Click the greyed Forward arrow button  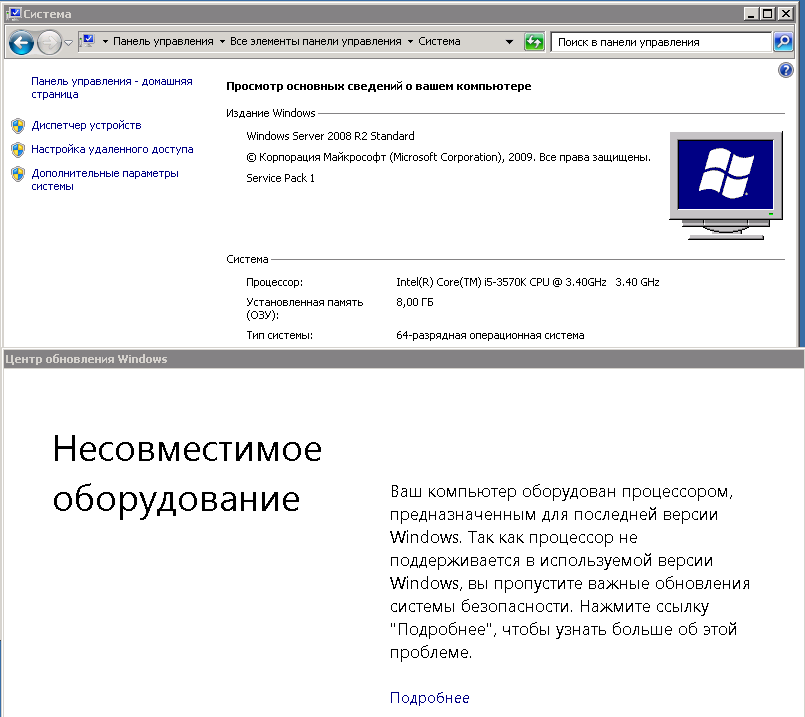(x=50, y=42)
